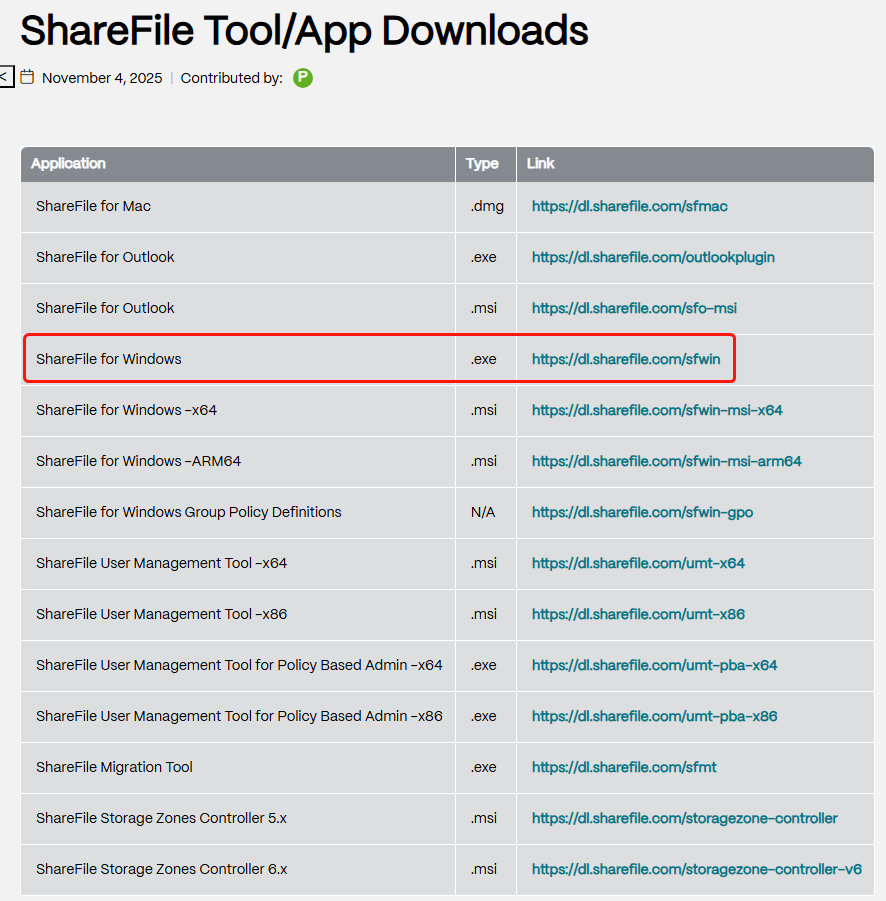Open the https://dl.sharefile.com/storagezone-controller link
The image size is (886, 901).
pyautogui.click(x=684, y=818)
